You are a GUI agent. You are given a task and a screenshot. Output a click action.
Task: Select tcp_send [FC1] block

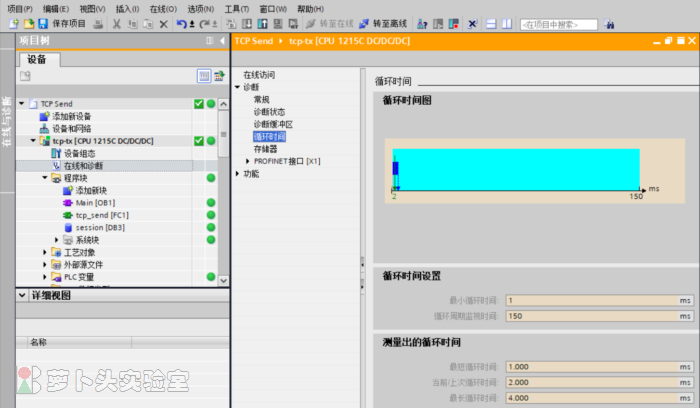tap(102, 215)
